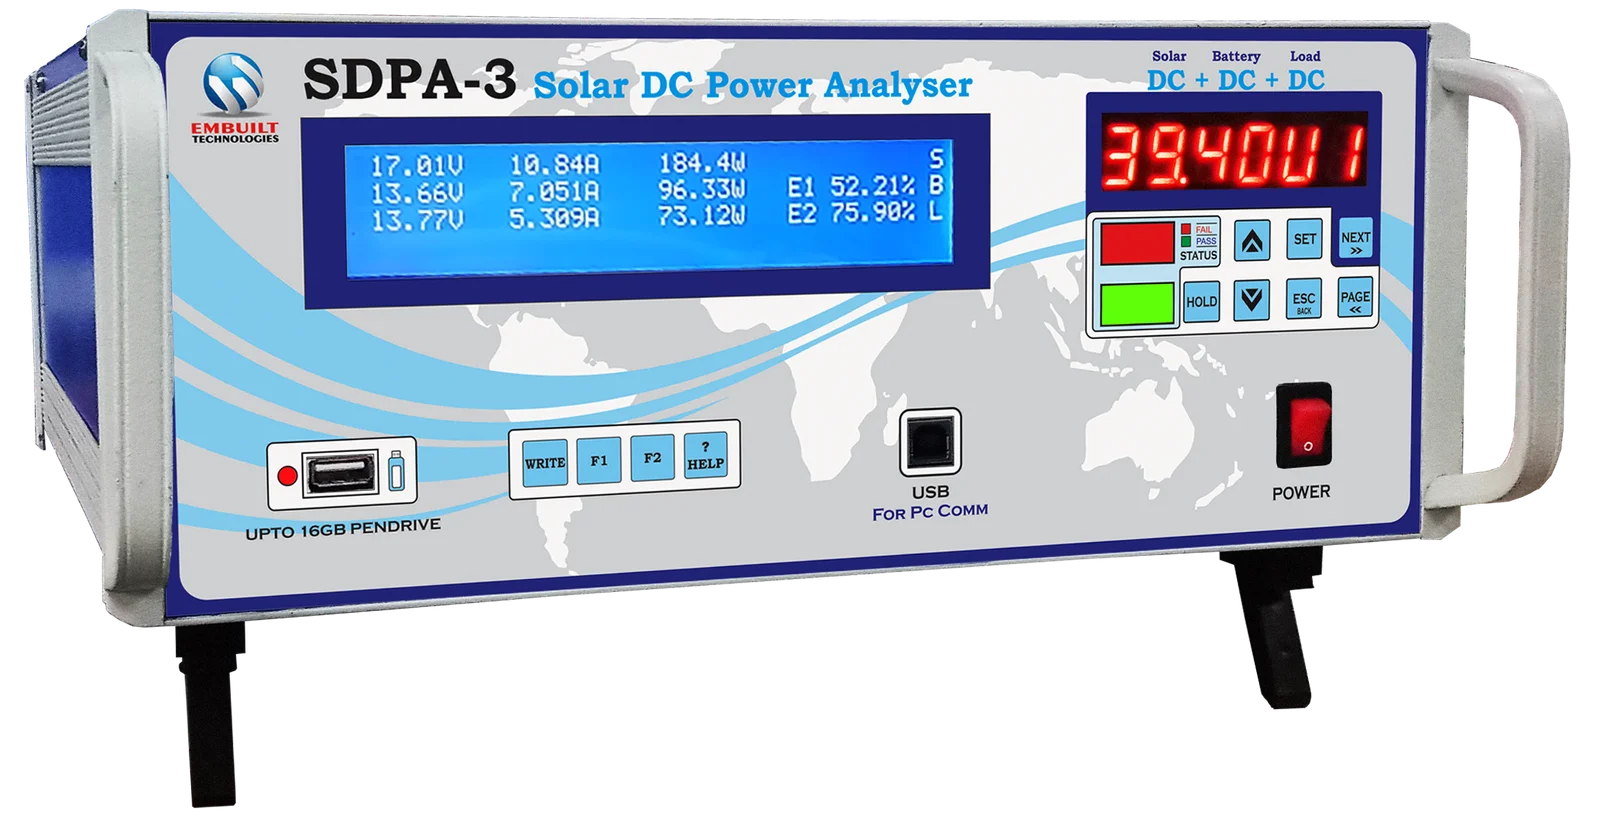This screenshot has height=819, width=1600.
Task: Click the large red status indicator
Action: [x=1137, y=243]
